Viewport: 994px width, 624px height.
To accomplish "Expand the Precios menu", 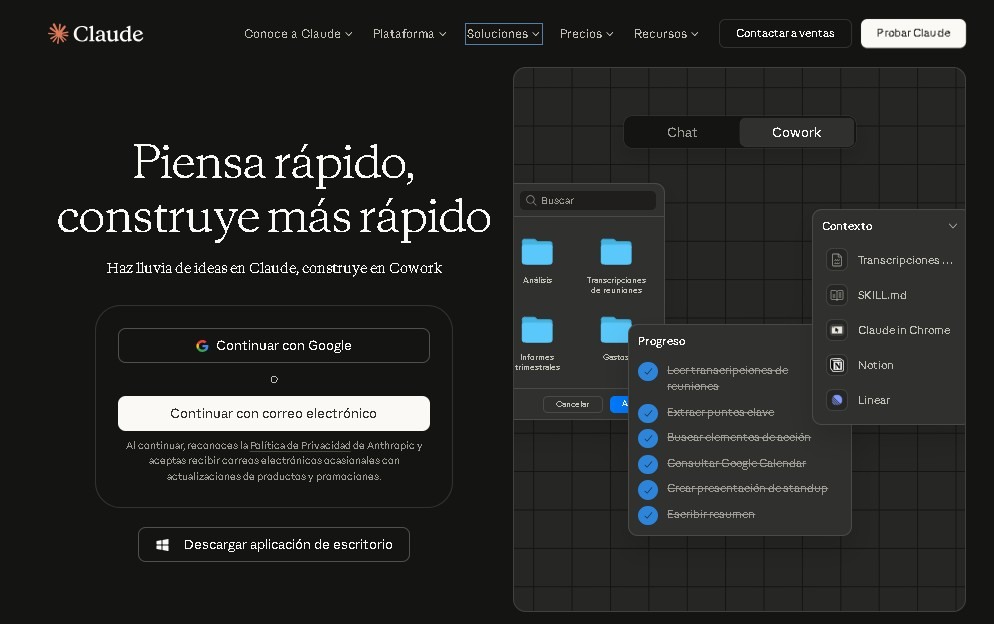I will click(x=586, y=33).
